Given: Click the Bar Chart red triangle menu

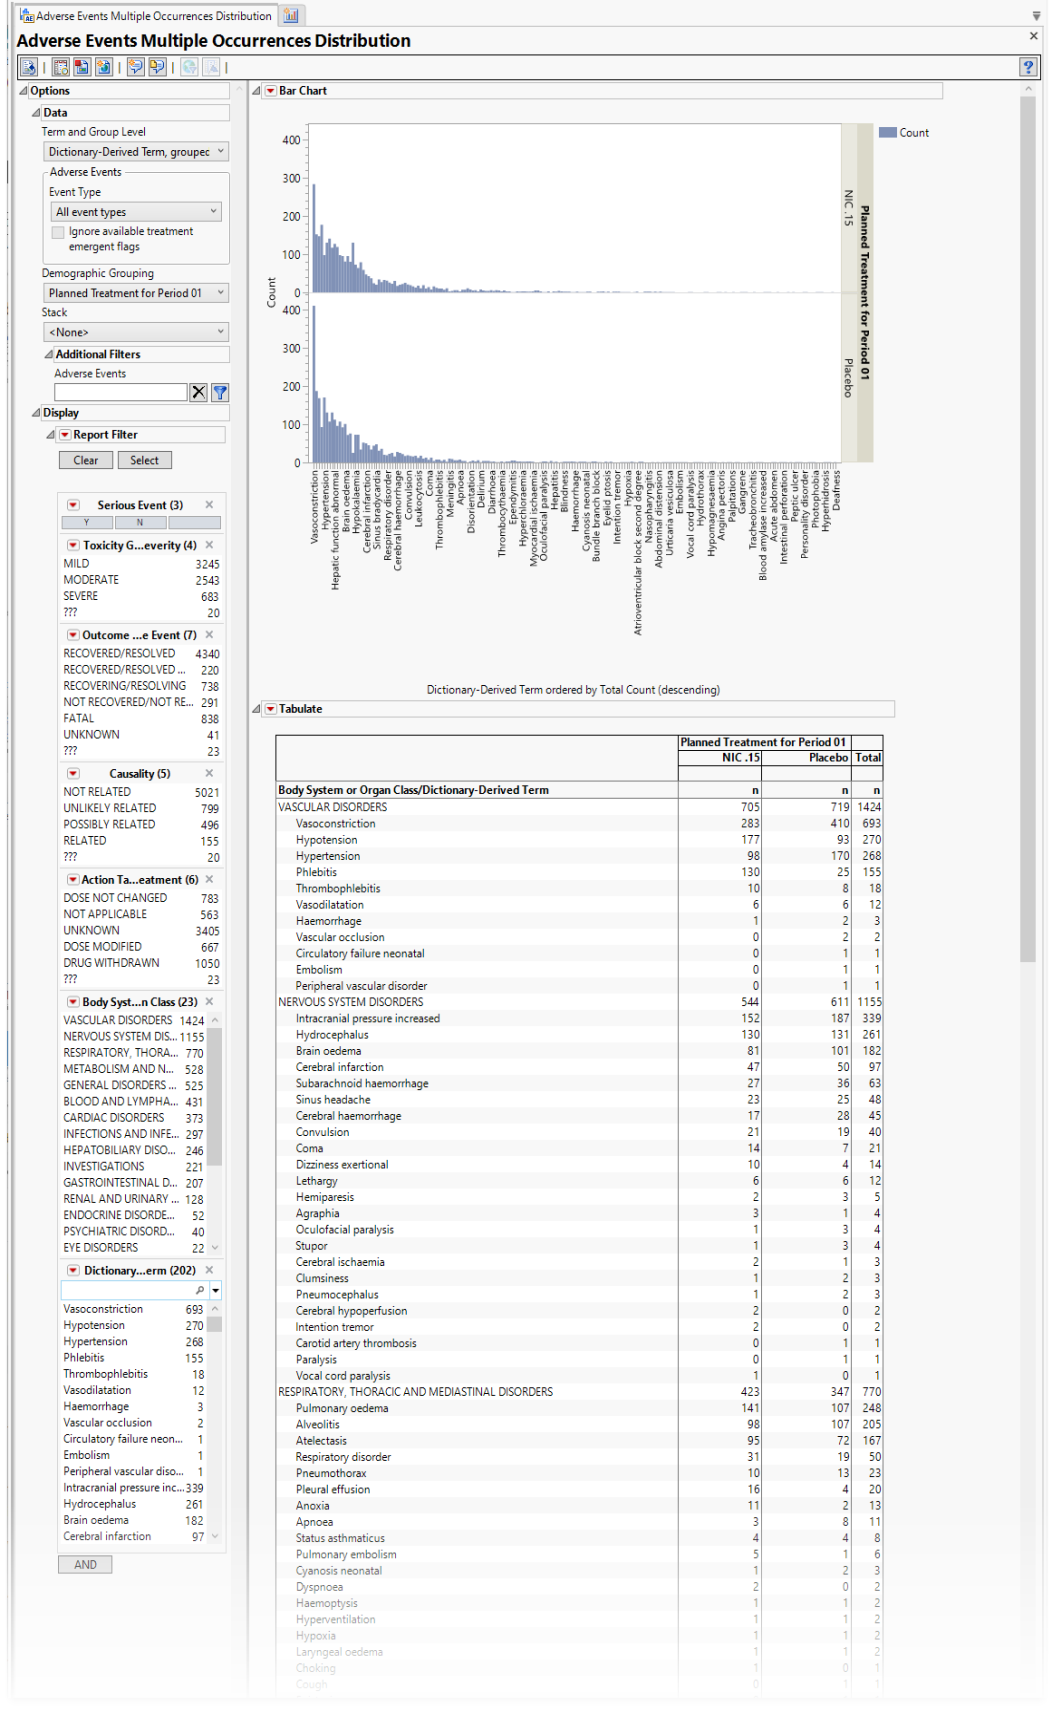Looking at the screenshot, I should pyautogui.click(x=270, y=91).
